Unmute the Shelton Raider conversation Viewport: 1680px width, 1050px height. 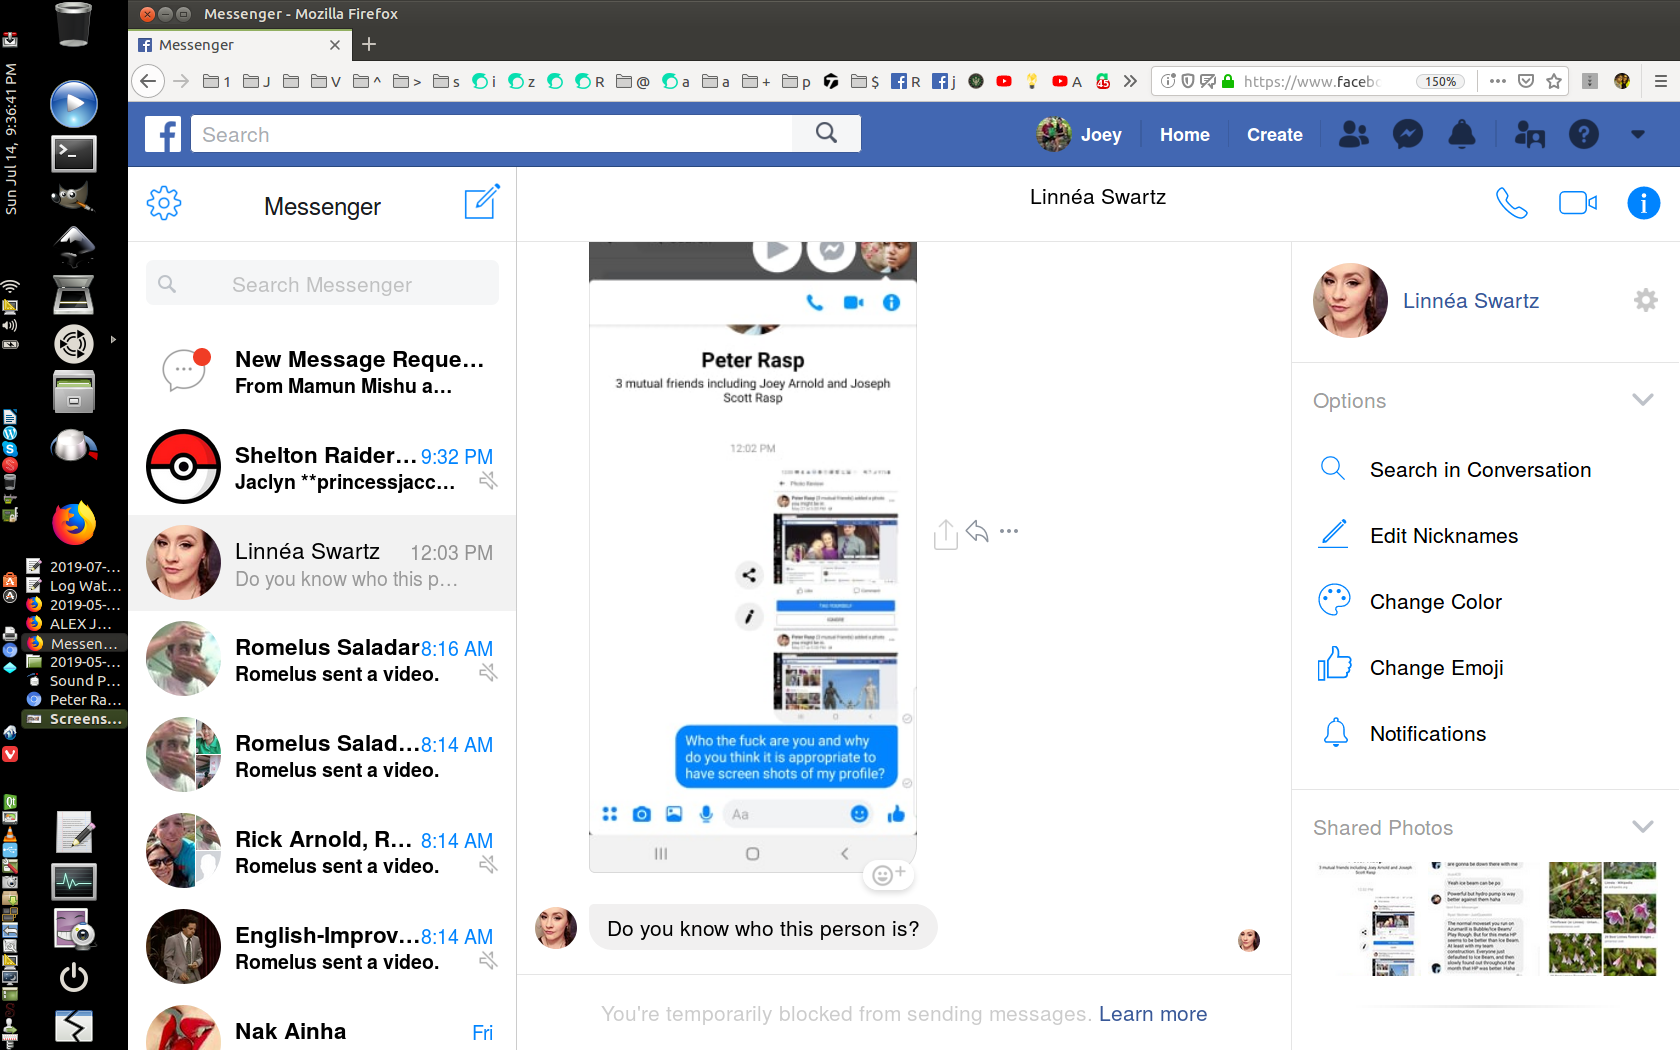[x=488, y=481]
